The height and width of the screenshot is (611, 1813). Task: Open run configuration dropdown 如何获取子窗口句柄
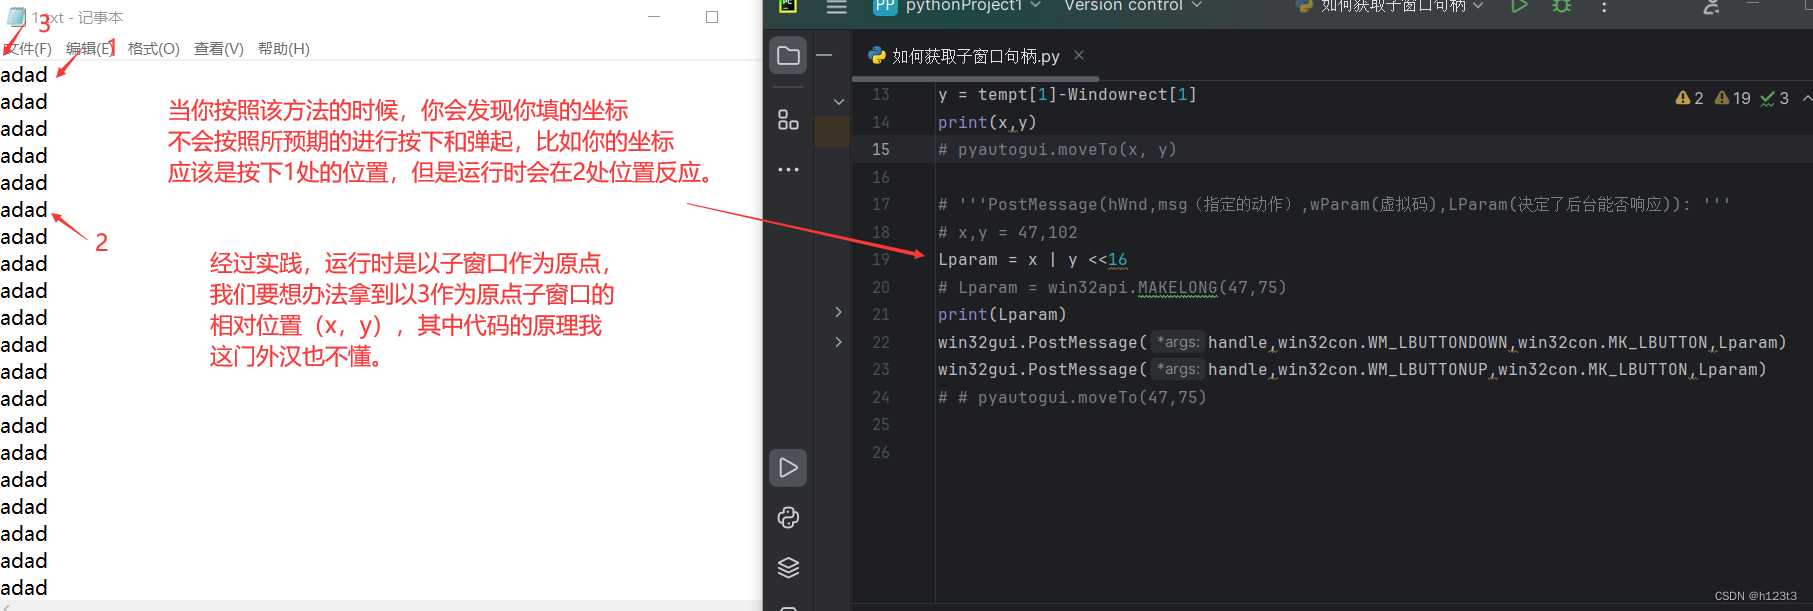1390,6
